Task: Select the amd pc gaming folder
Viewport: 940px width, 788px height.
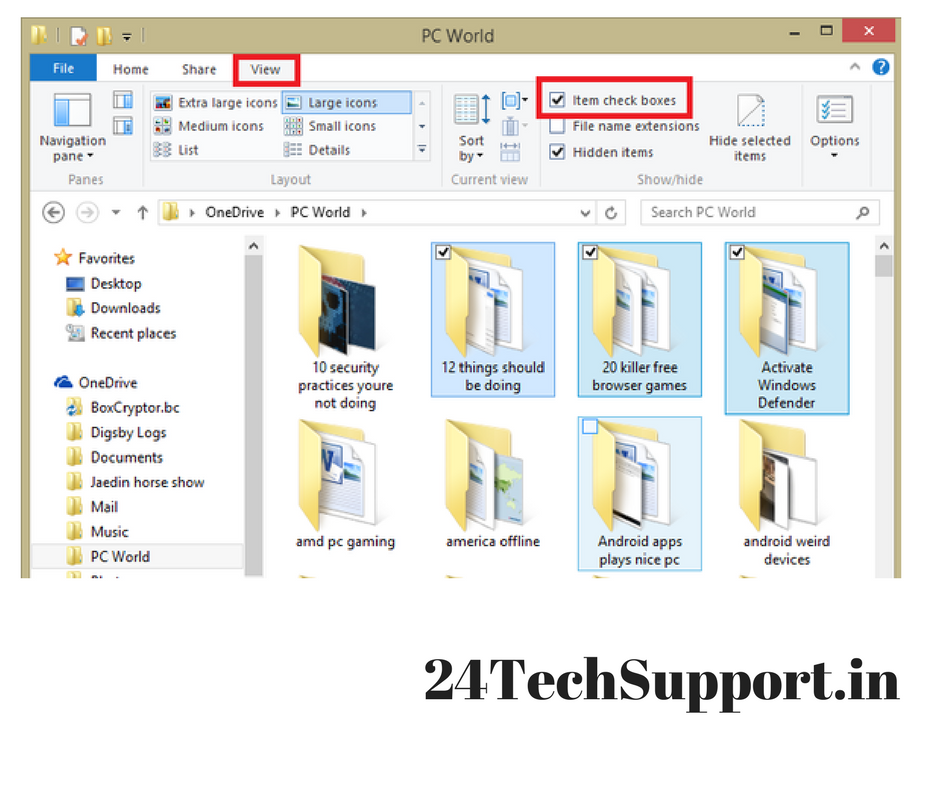Action: 345,486
